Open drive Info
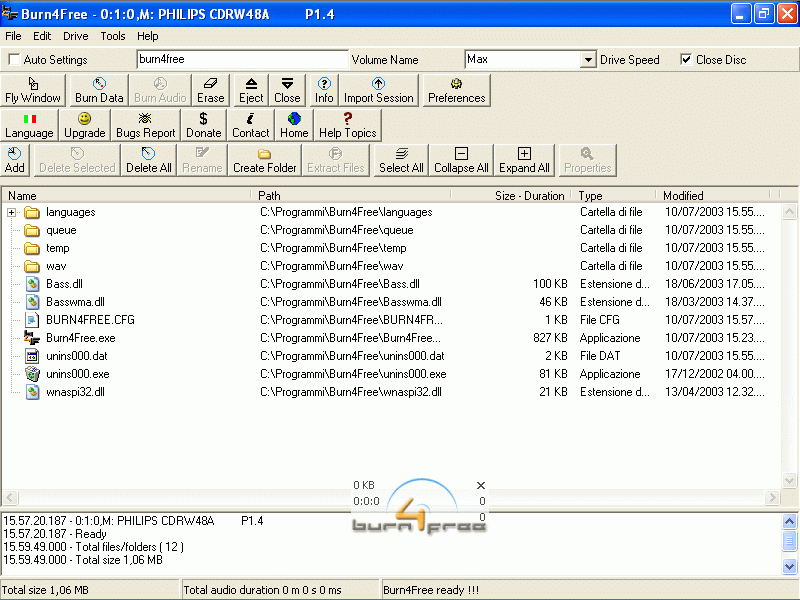The image size is (800, 600). click(324, 90)
